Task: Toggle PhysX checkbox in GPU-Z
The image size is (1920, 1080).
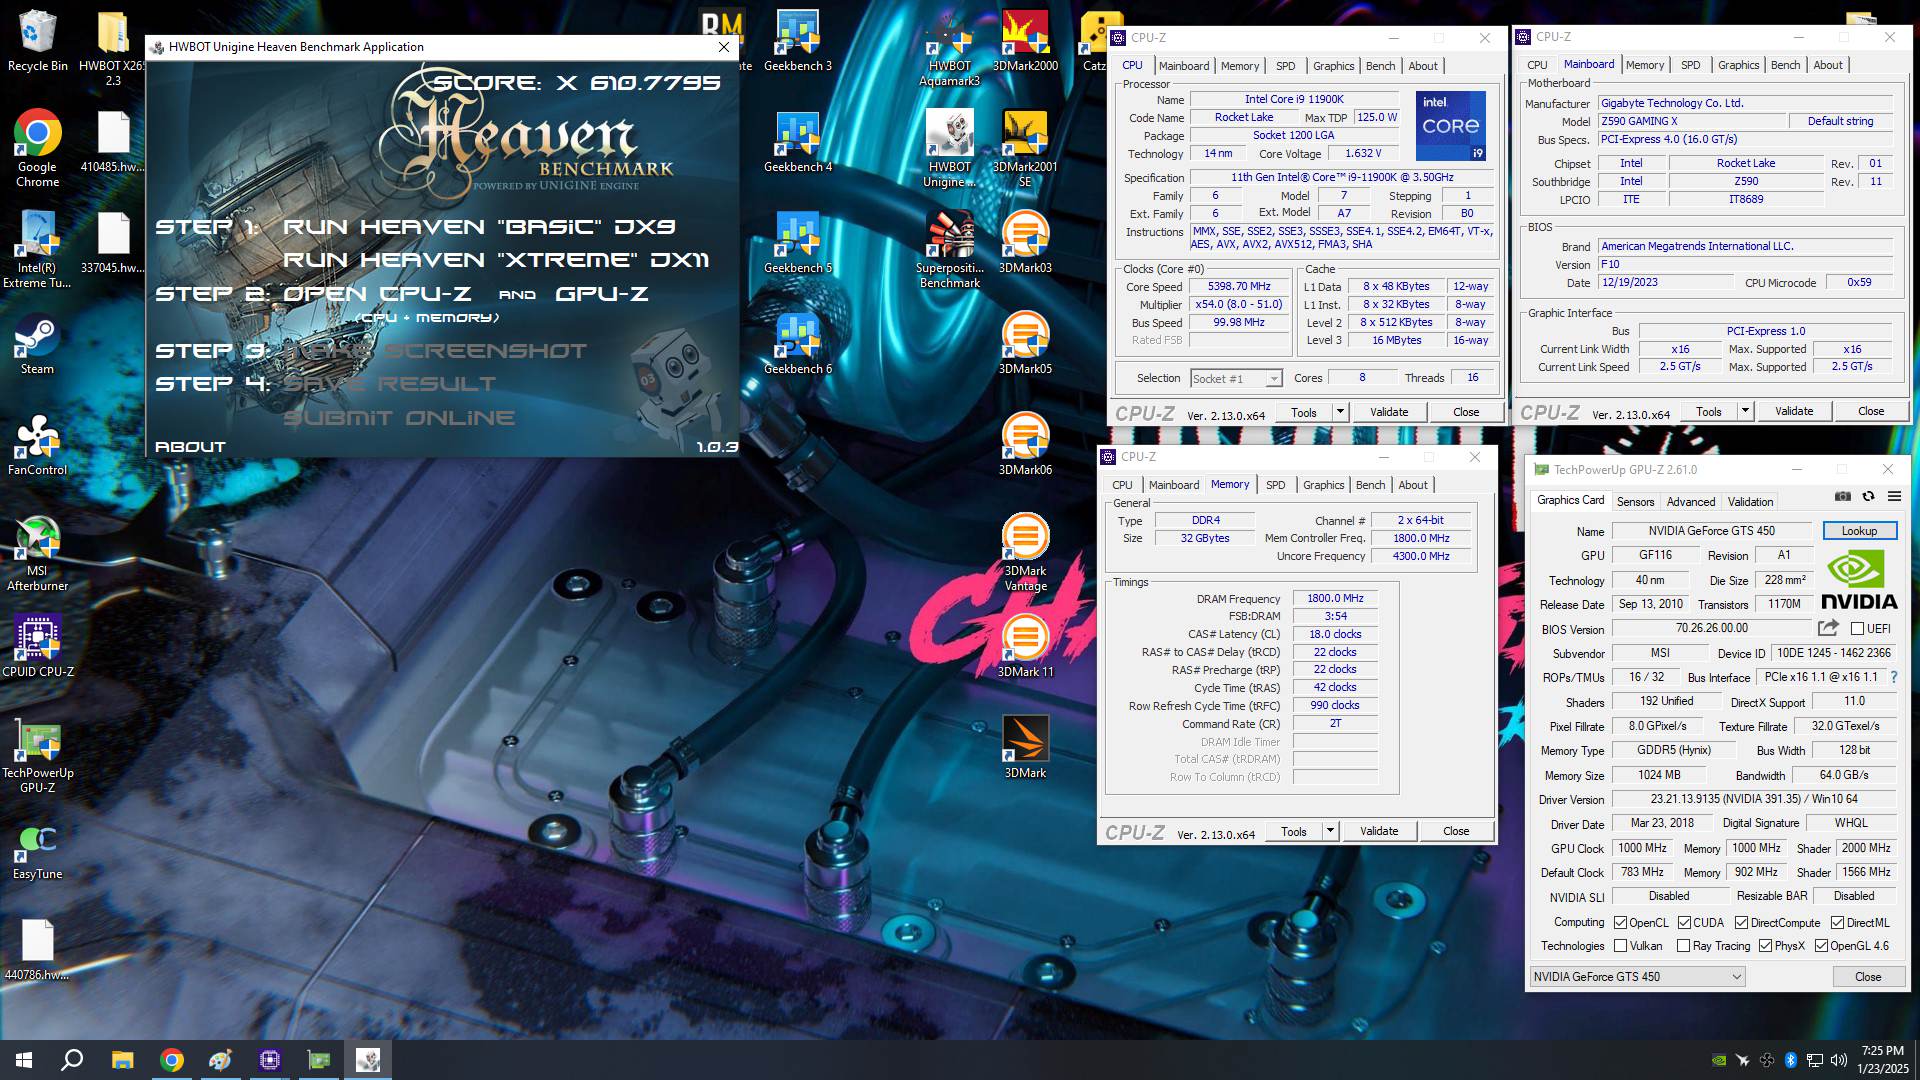Action: (1765, 946)
